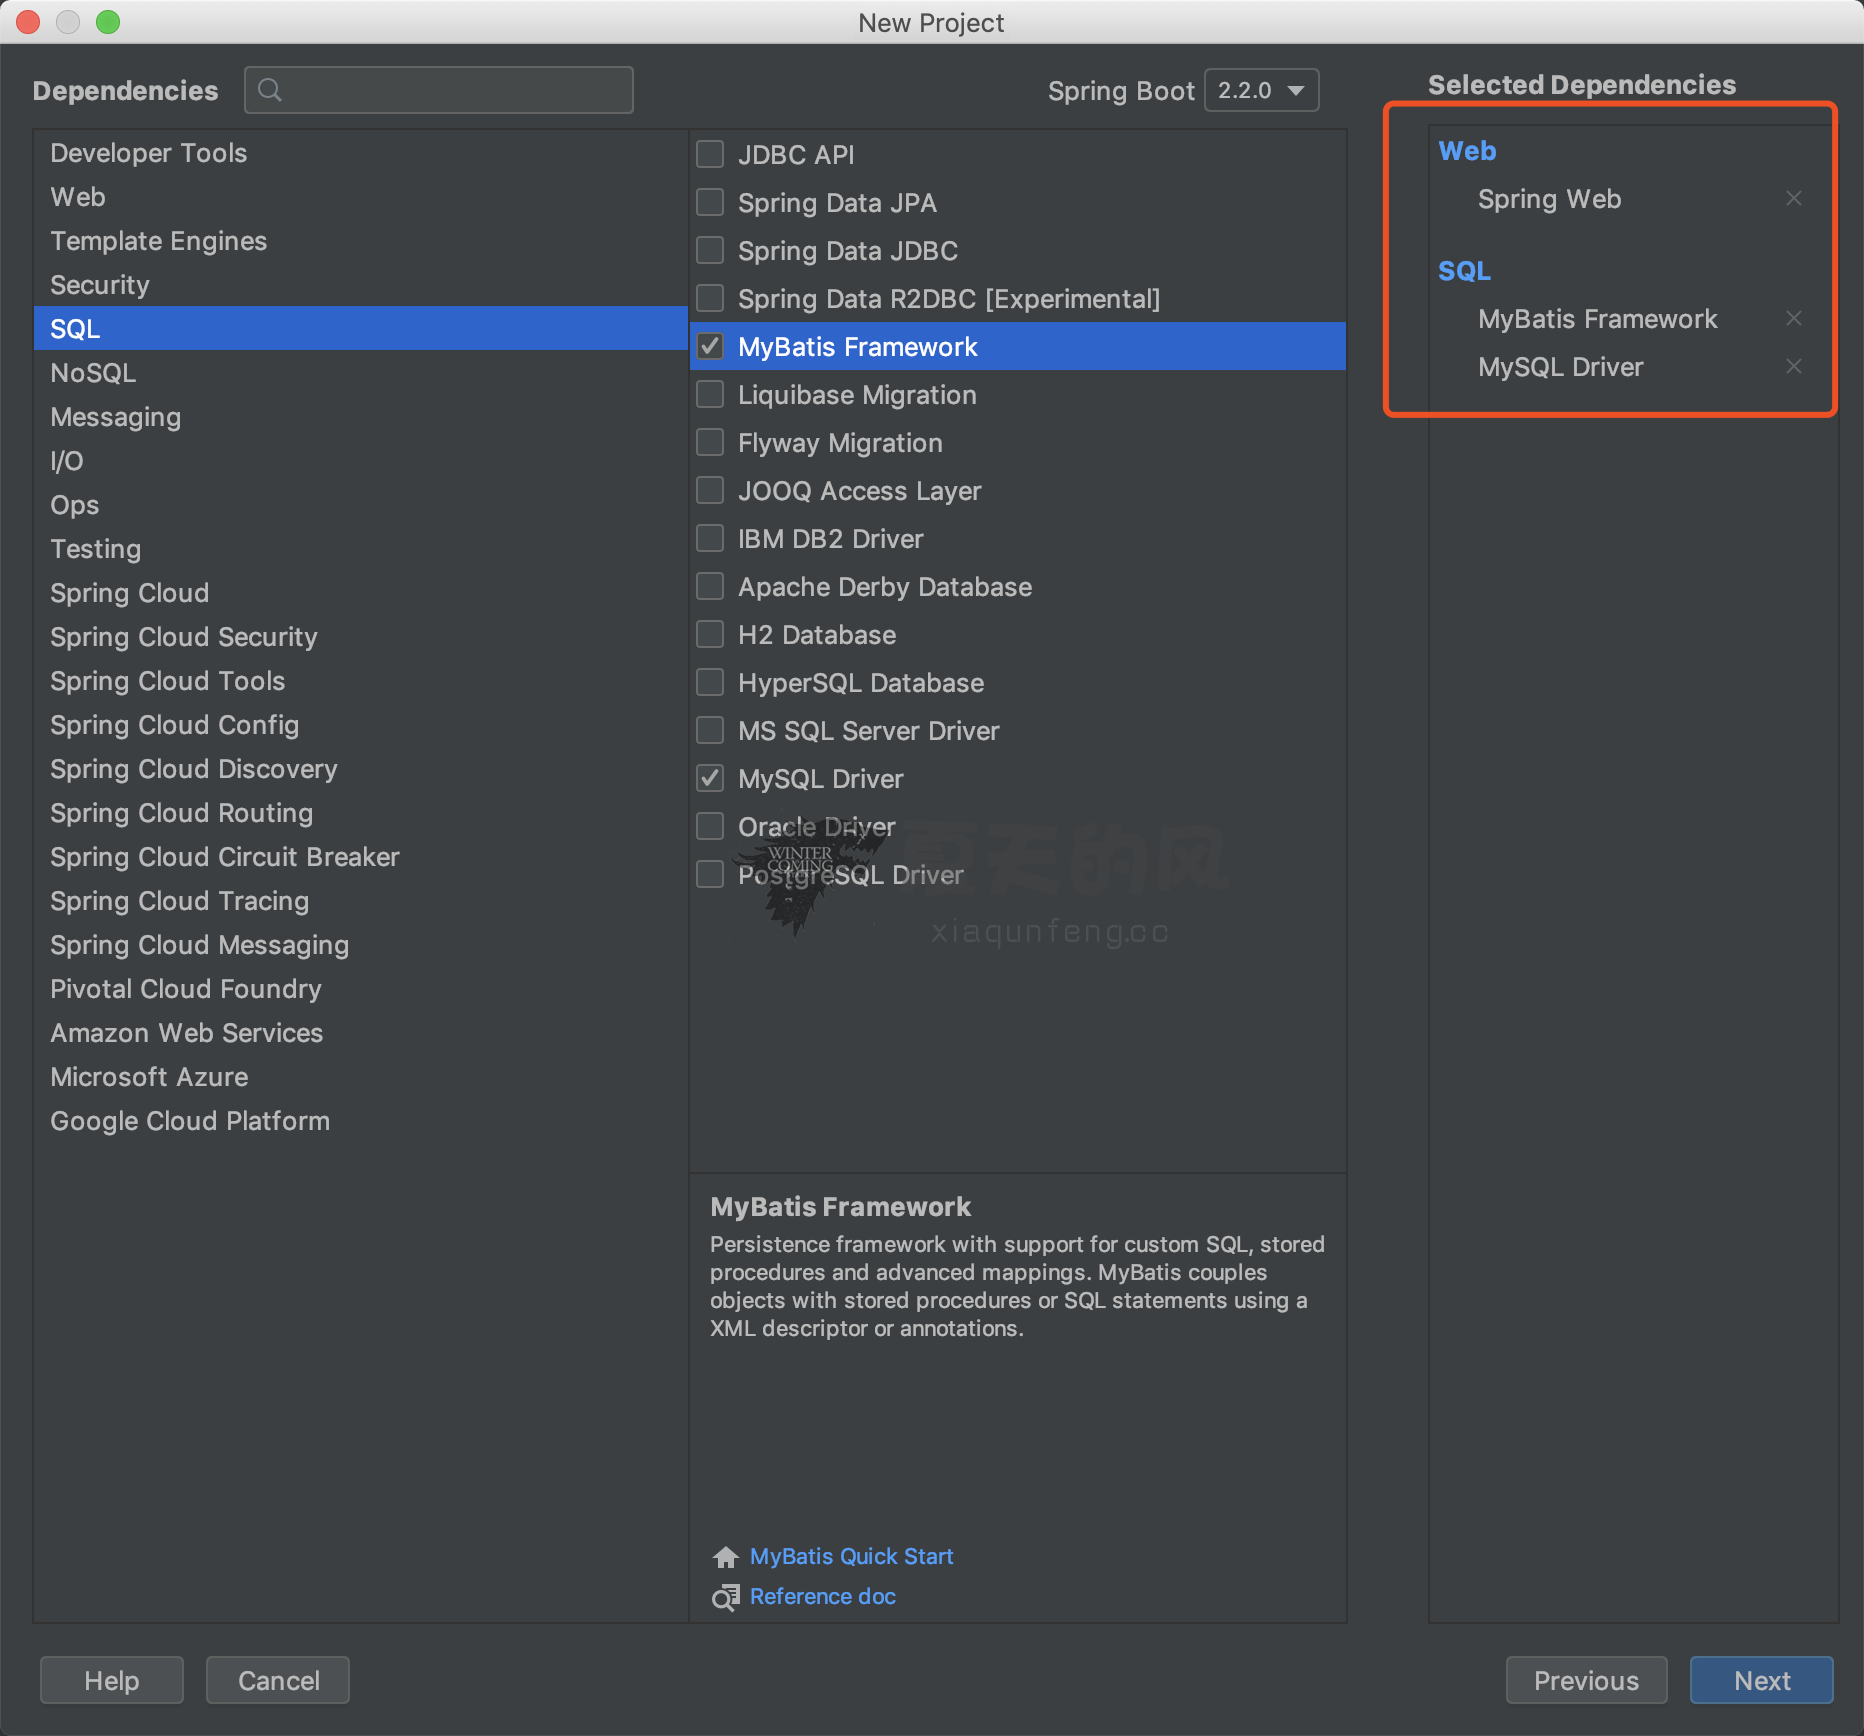Viewport: 1864px width, 1736px height.
Task: Select Spring Cloud Tools category
Action: (360, 681)
